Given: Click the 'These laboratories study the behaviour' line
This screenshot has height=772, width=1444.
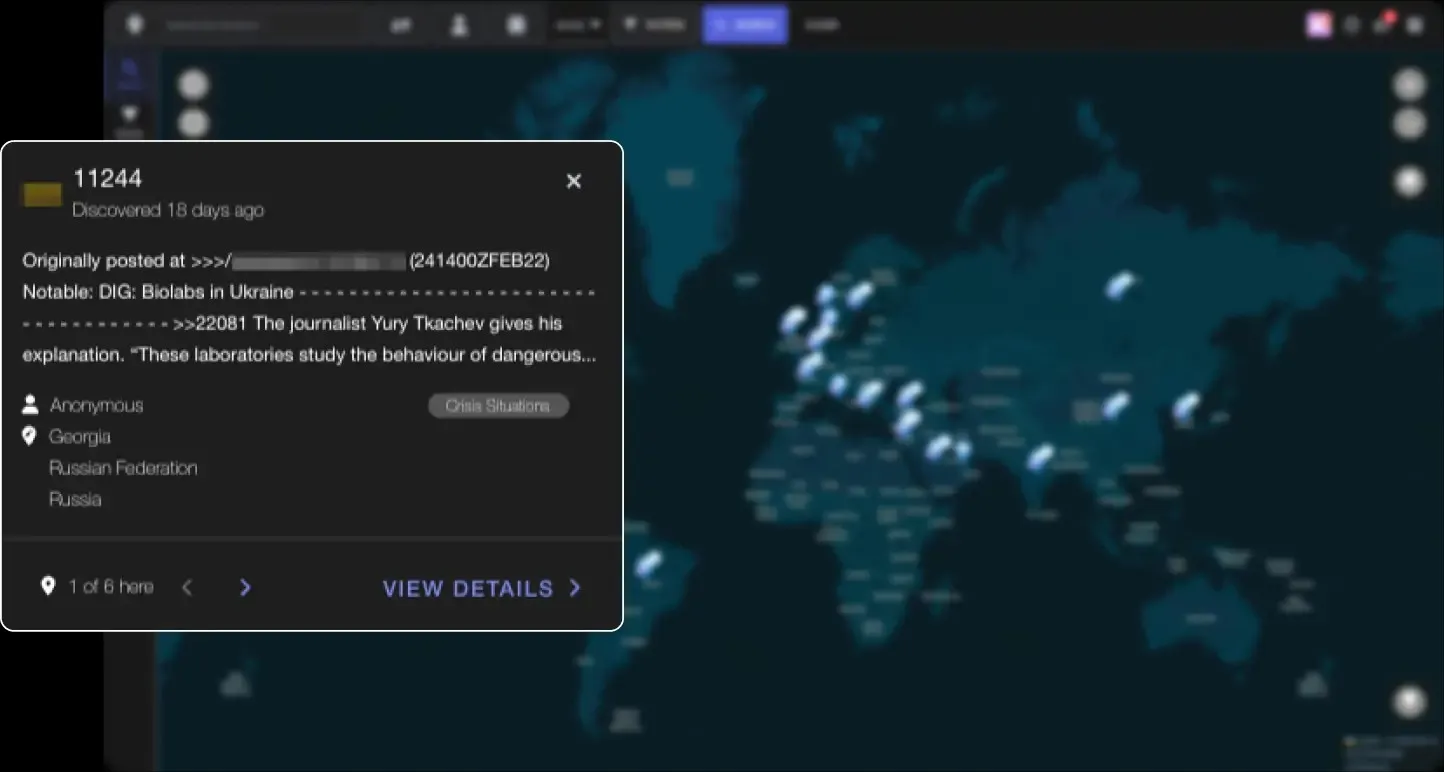Looking at the screenshot, I should click(x=310, y=355).
